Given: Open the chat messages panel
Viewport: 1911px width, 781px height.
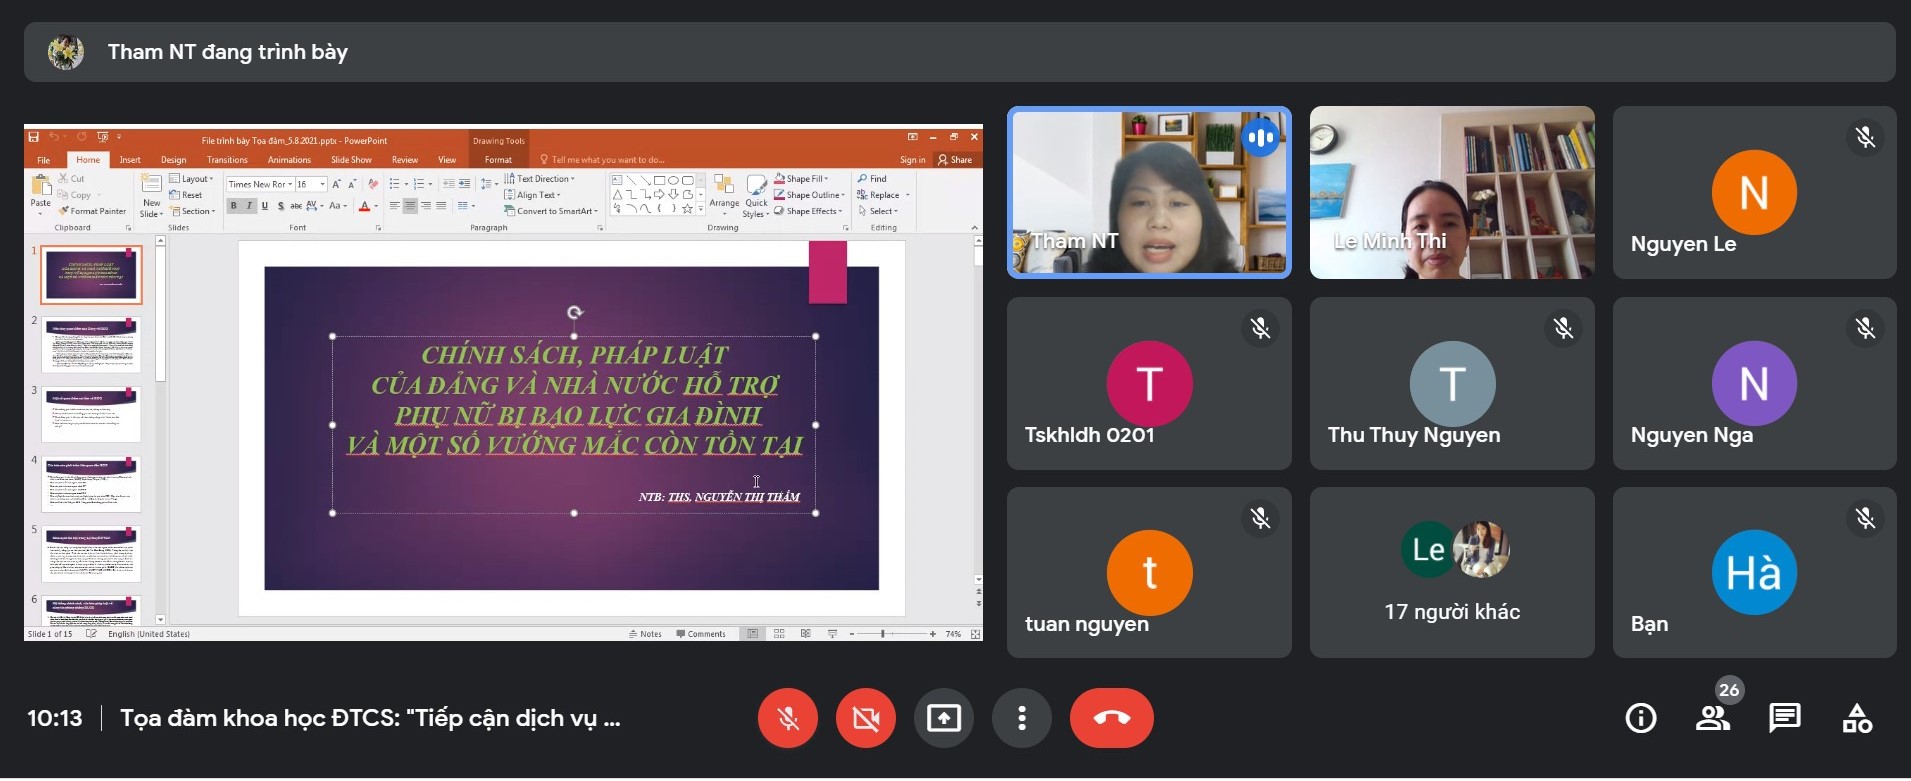Looking at the screenshot, I should [x=1784, y=718].
